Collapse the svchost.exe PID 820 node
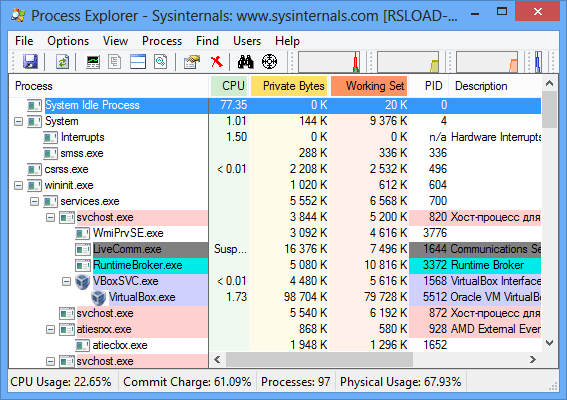567x400 pixels. (51, 217)
